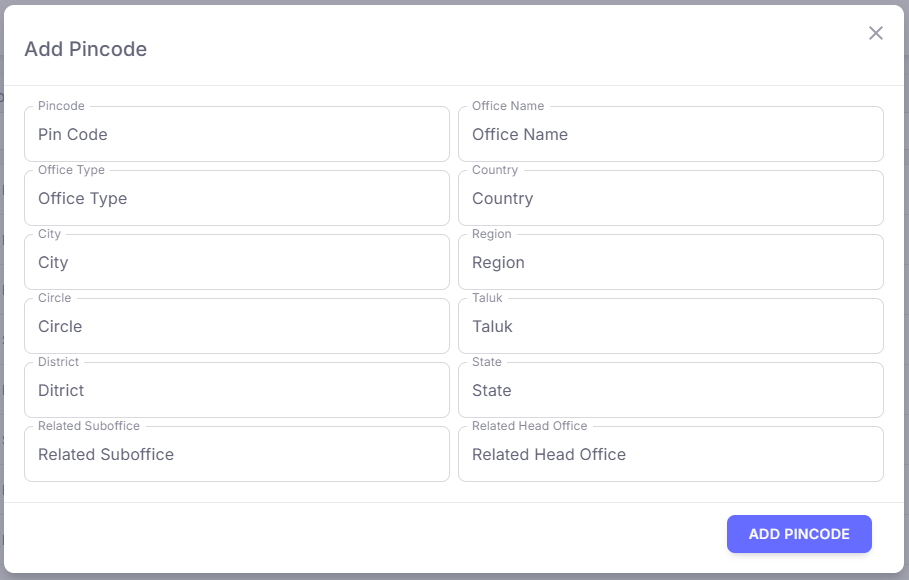Click the Office Name text field
Image resolution: width=909 pixels, height=580 pixels.
tap(670, 135)
